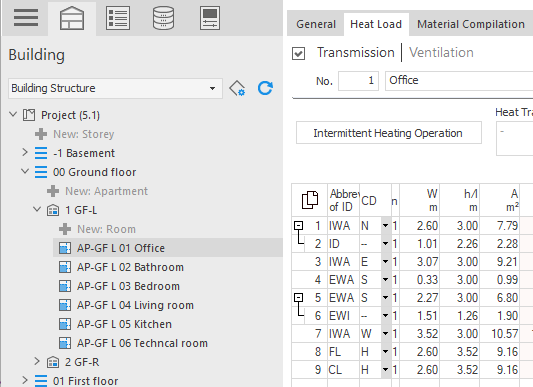This screenshot has height=387, width=533.
Task: Click ID abbreviation in row 2
Action: 343,244
